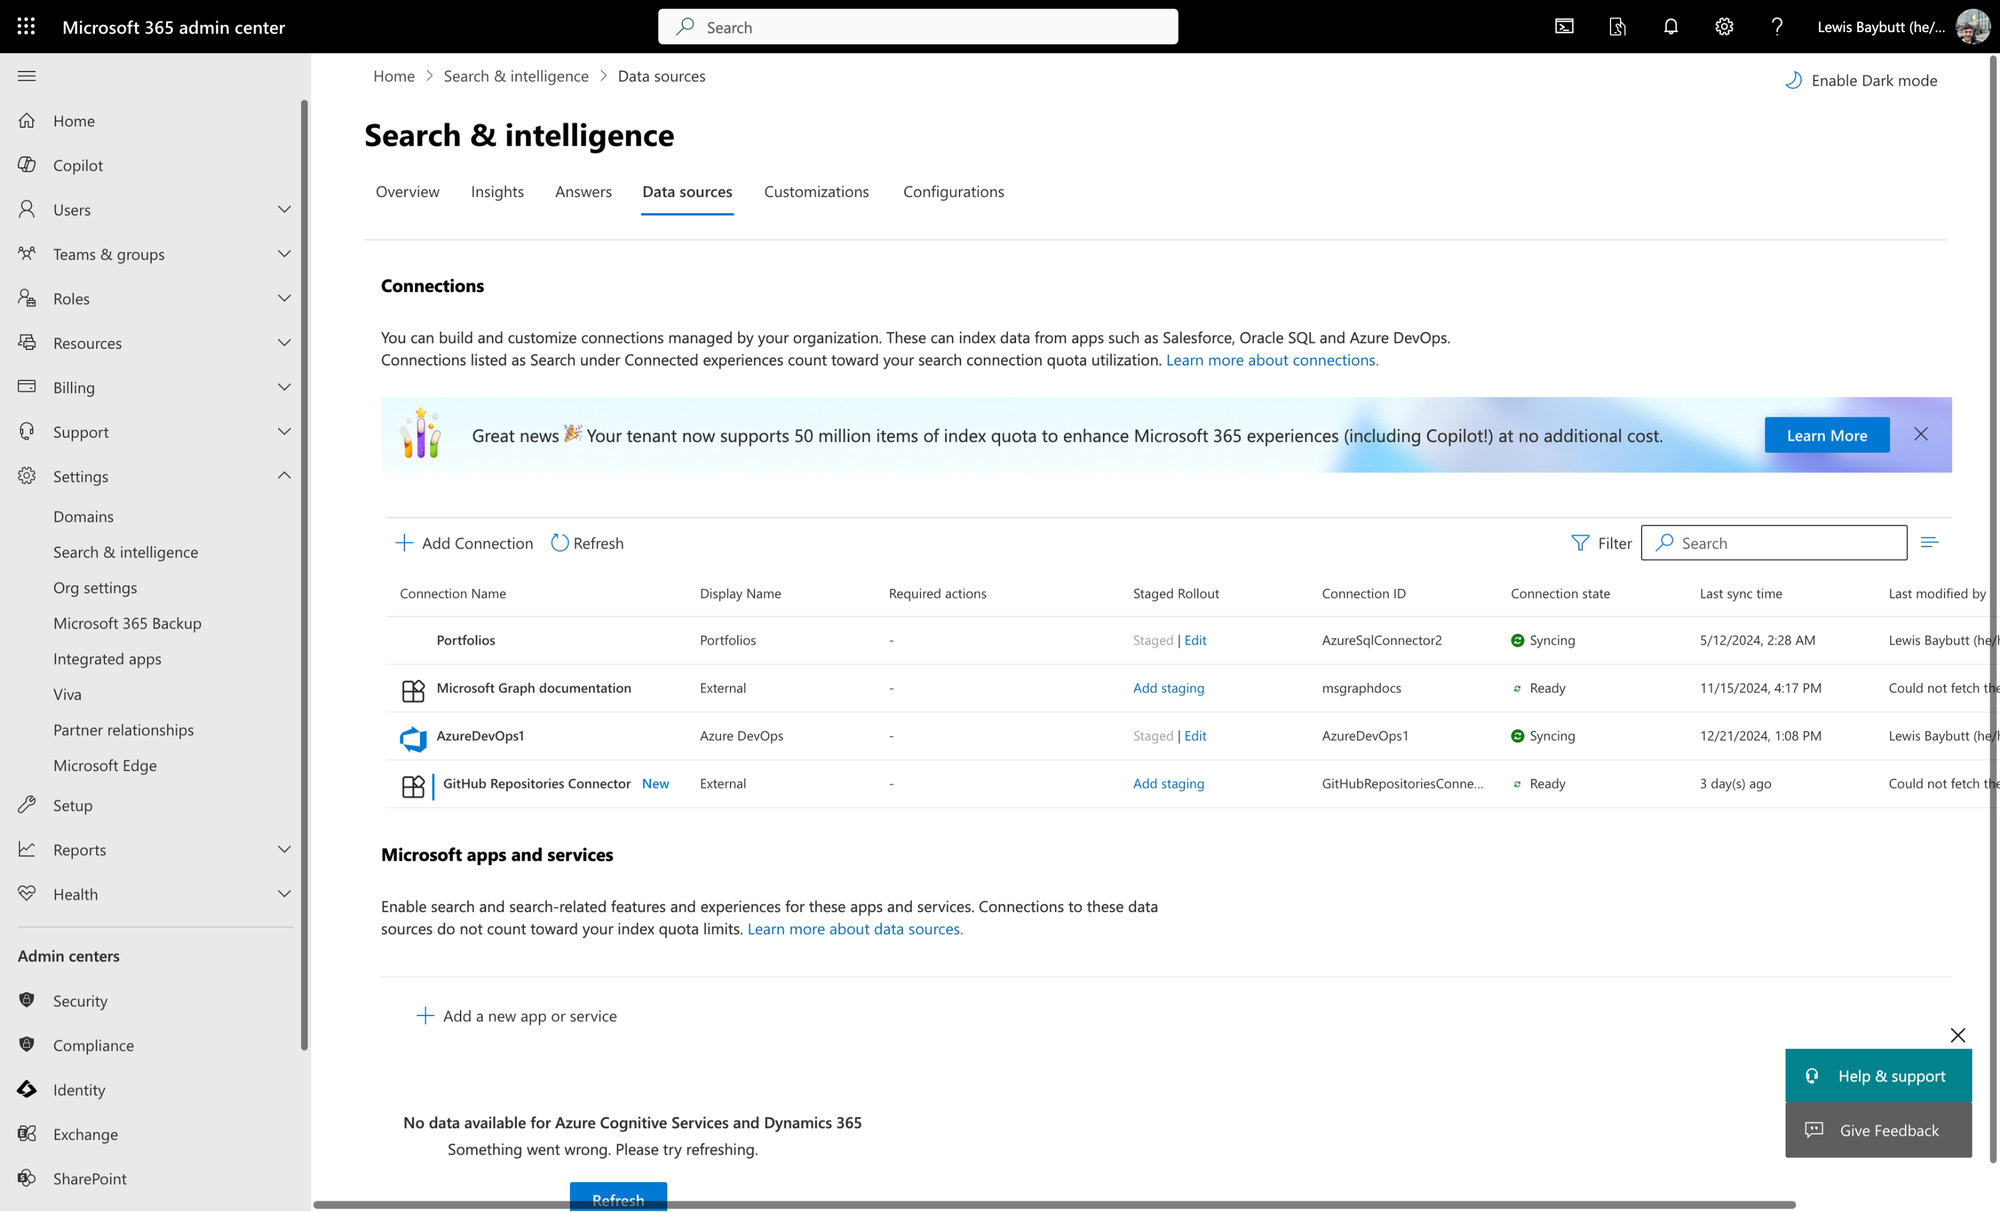This screenshot has width=2000, height=1213.
Task: Click the help question mark icon
Action: [1776, 27]
